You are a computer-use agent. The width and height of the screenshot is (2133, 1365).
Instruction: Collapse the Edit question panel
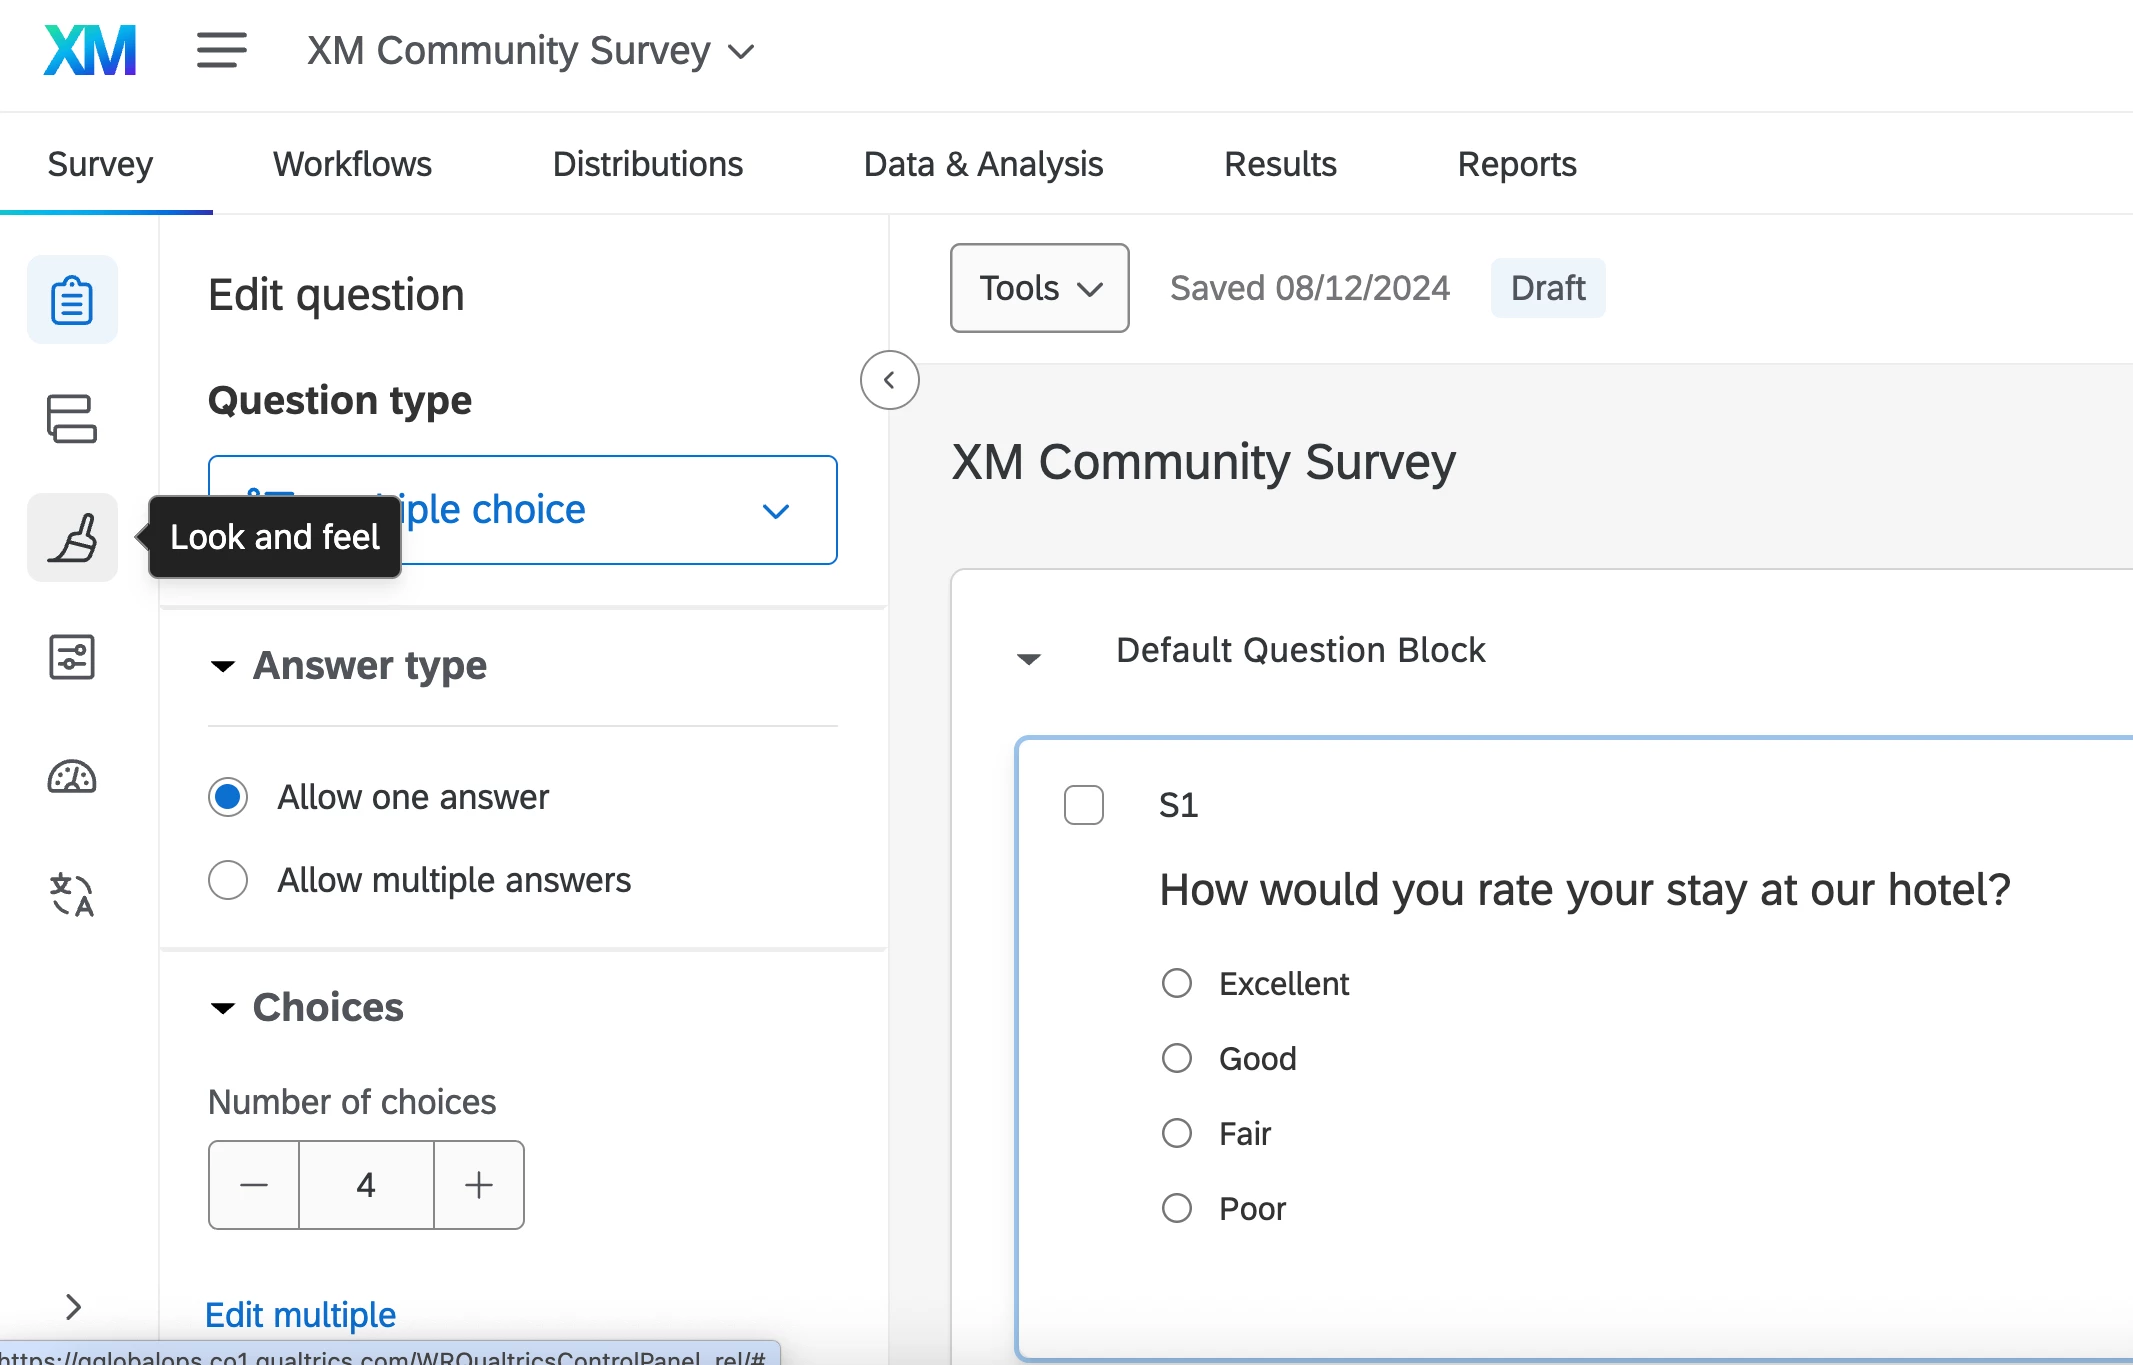tap(889, 380)
